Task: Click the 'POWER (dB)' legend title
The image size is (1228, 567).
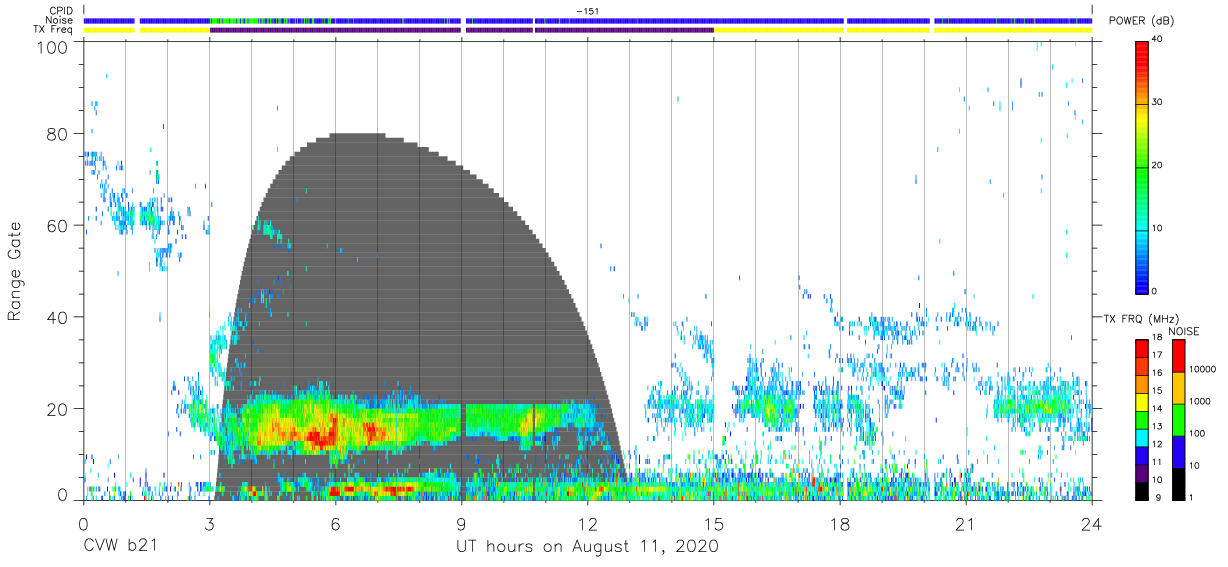Action: (1140, 21)
